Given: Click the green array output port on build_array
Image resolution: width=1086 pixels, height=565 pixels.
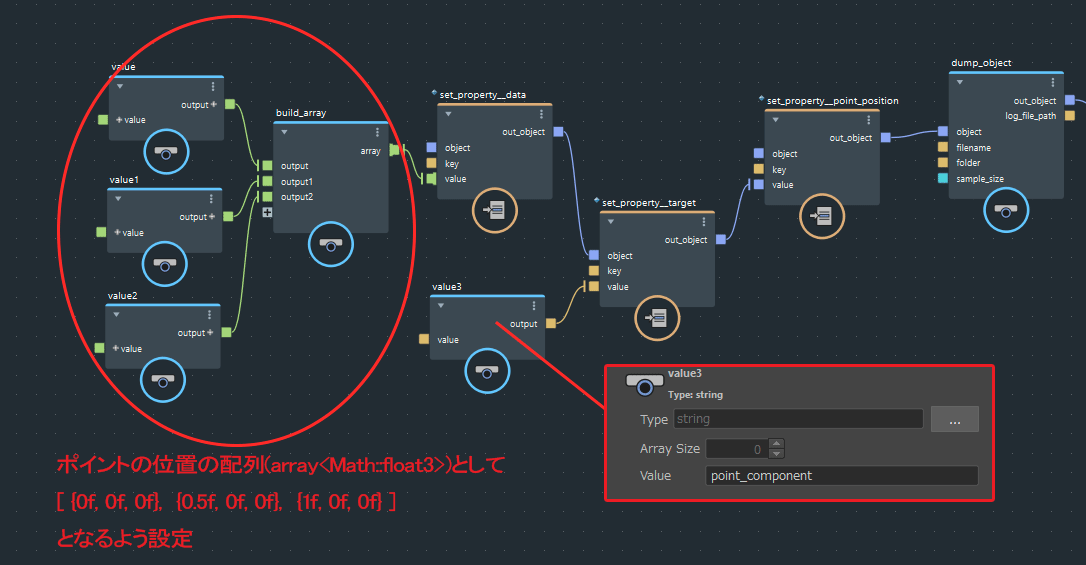Looking at the screenshot, I should click(394, 150).
